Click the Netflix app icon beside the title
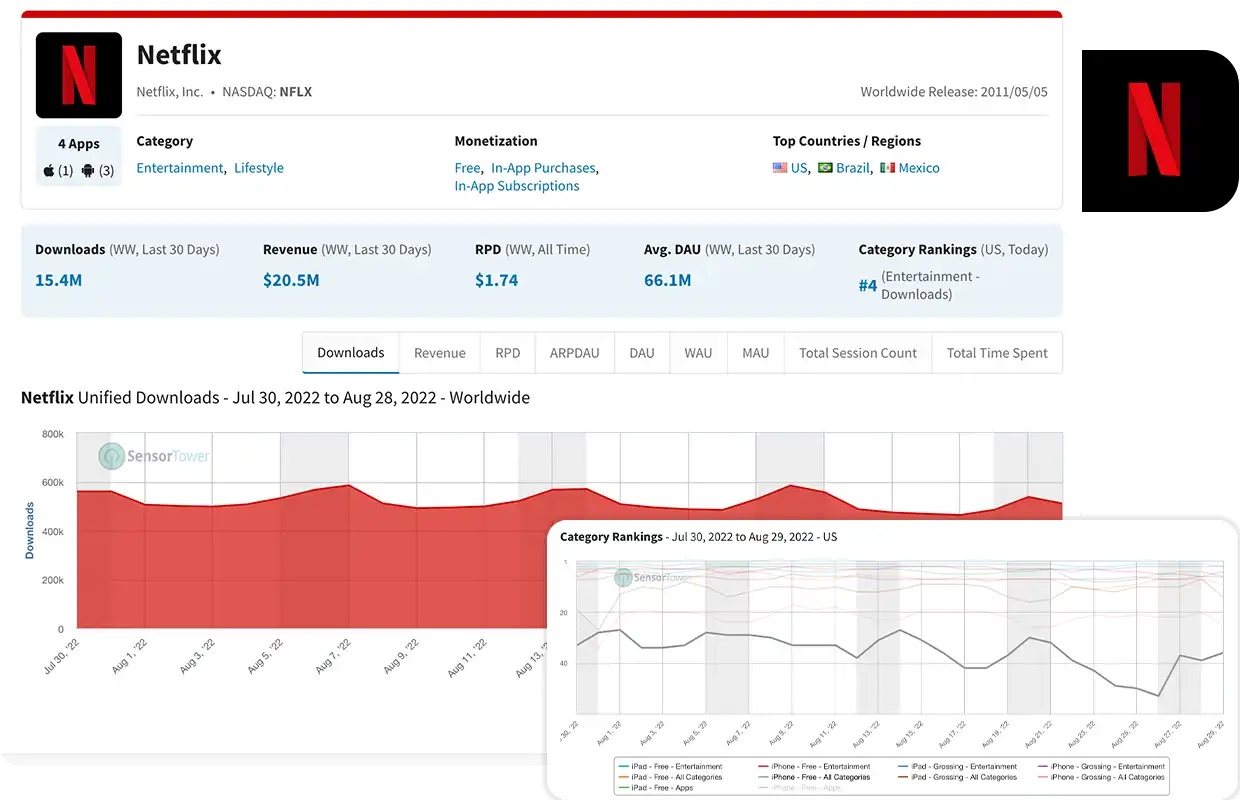 (x=79, y=75)
